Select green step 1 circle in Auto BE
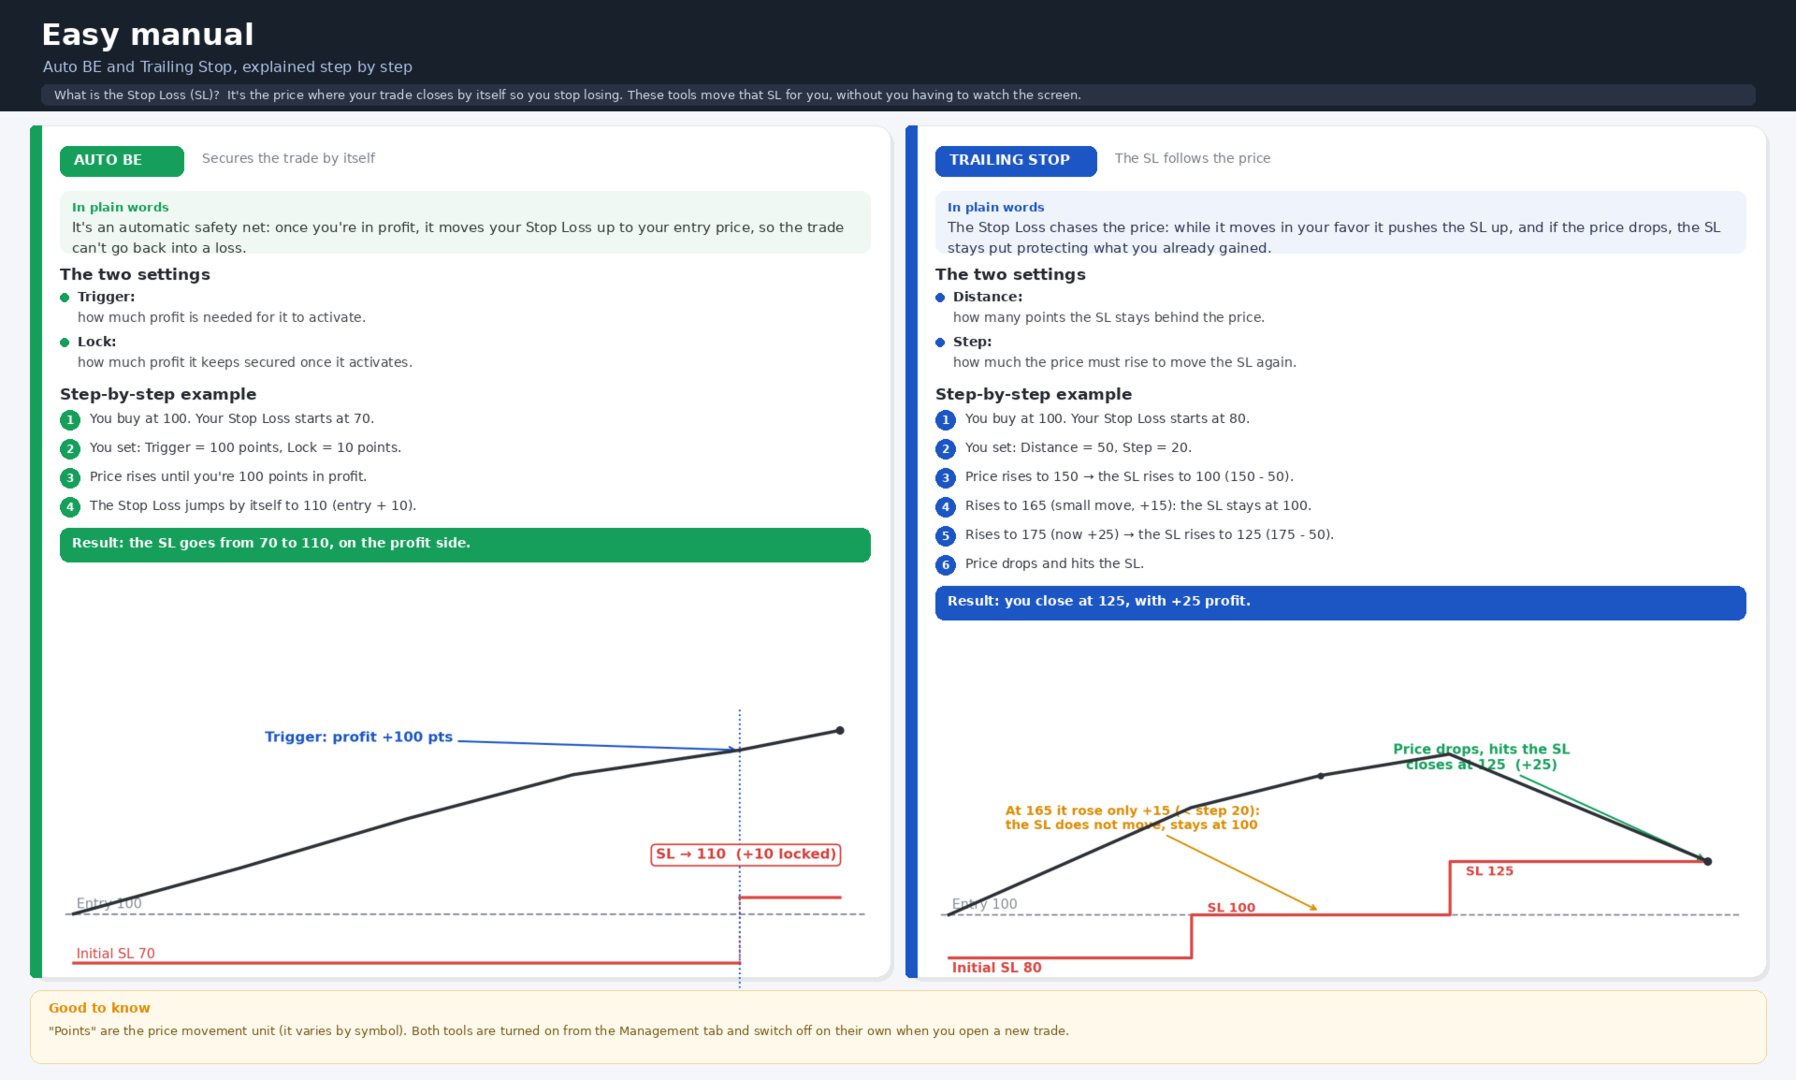Screen dimensions: 1796x1080 (70, 420)
